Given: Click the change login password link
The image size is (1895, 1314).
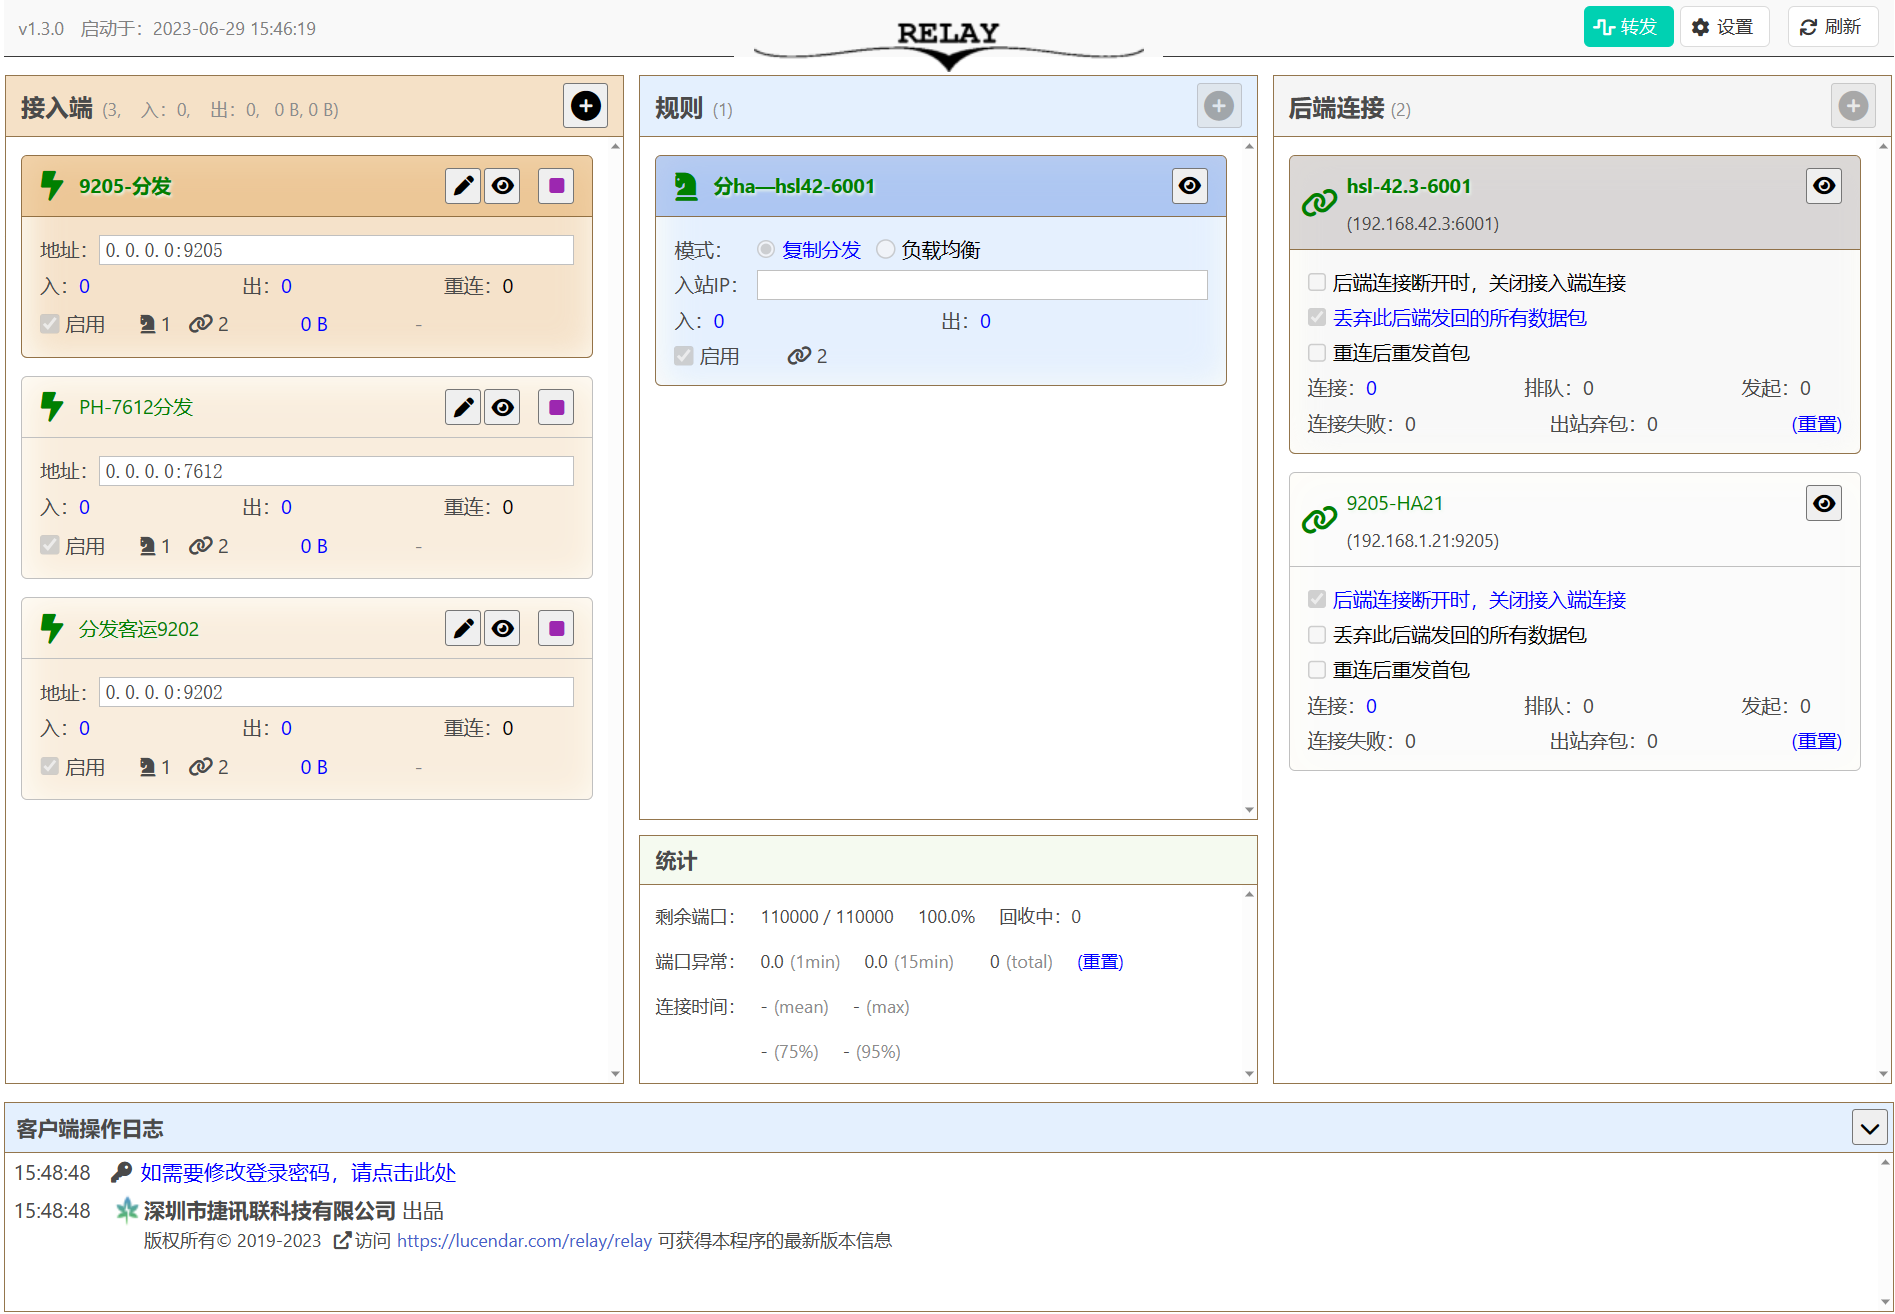Looking at the screenshot, I should click(x=298, y=1172).
